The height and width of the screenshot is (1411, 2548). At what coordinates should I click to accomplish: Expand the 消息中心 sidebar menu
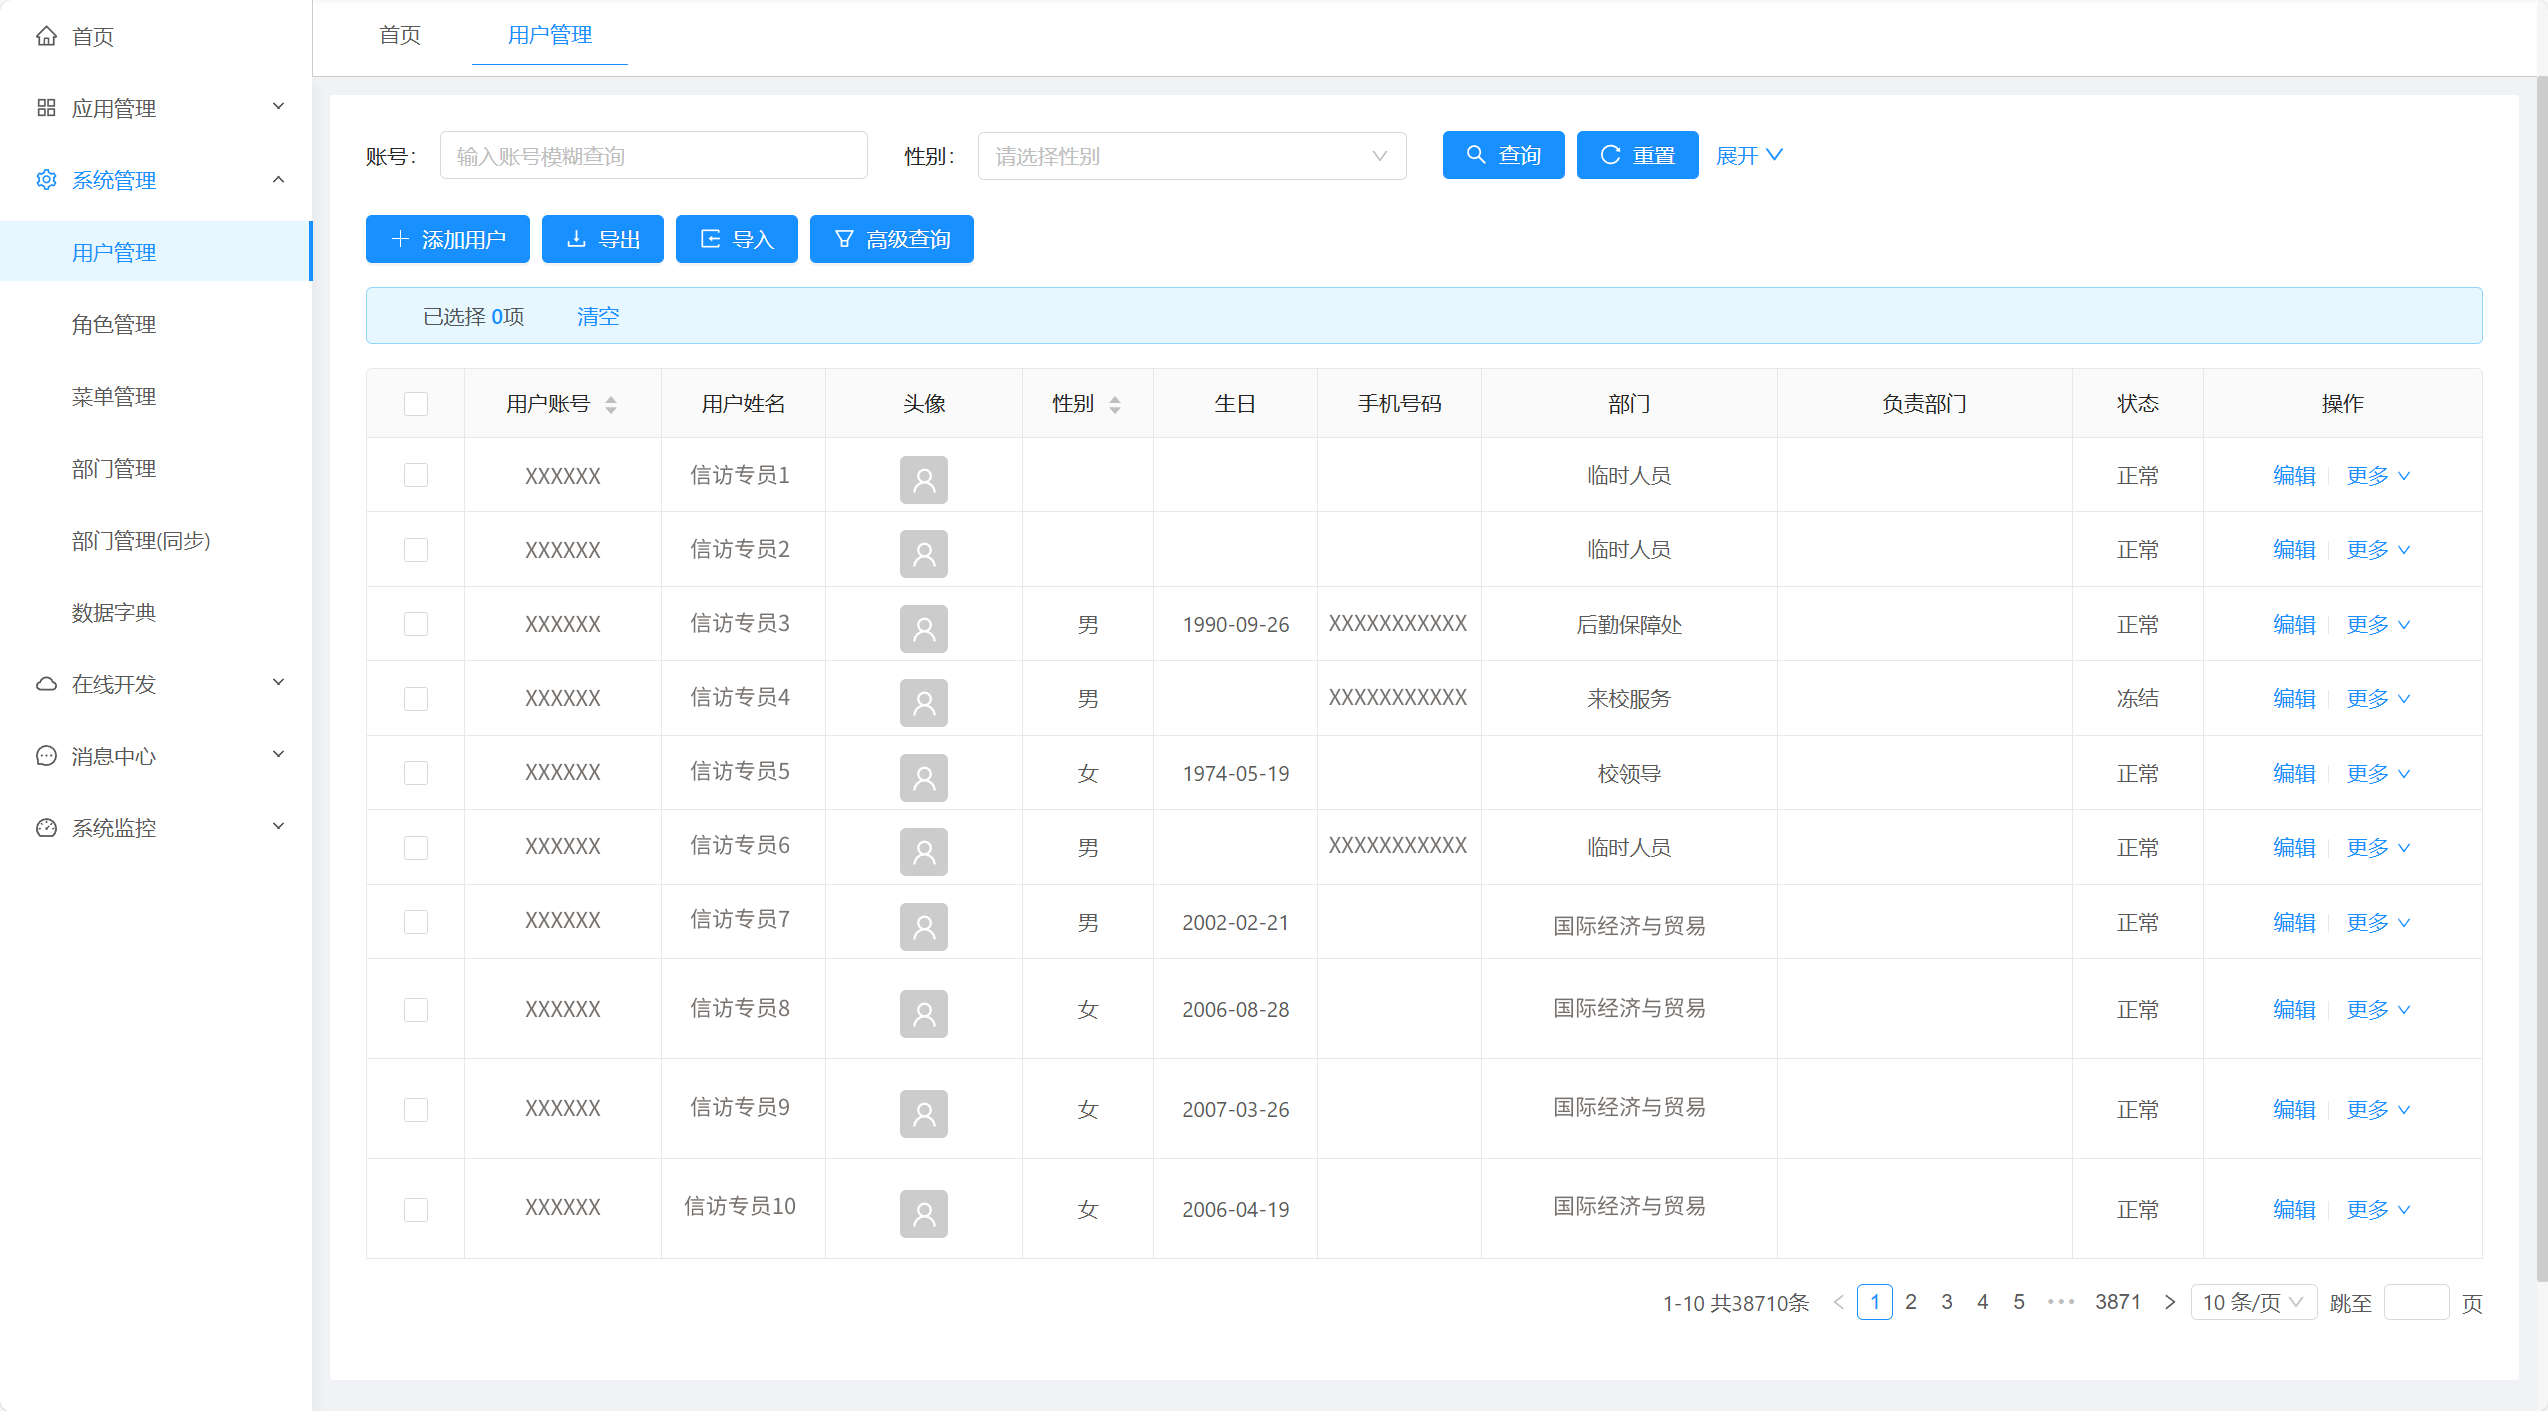click(x=156, y=756)
